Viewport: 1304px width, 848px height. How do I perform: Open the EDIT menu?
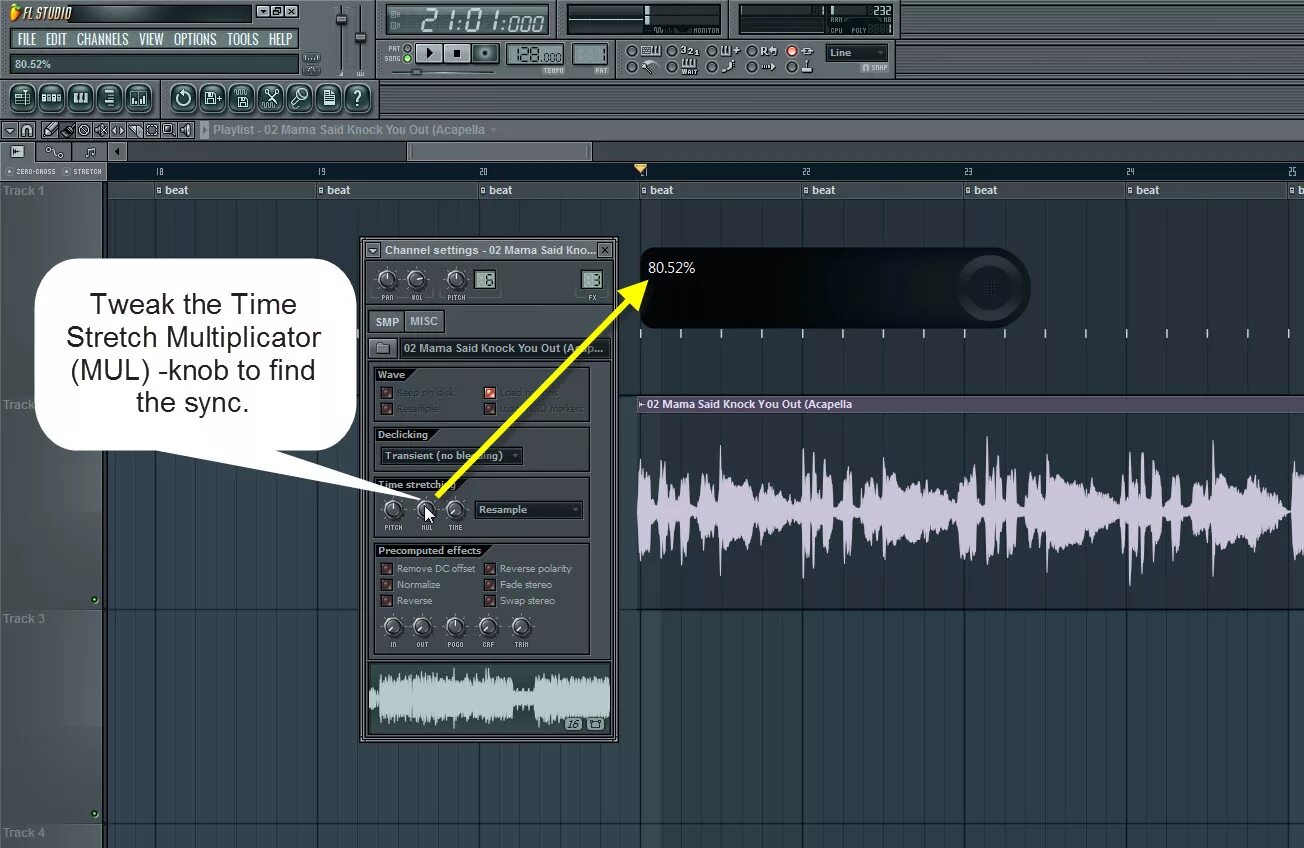[x=56, y=39]
